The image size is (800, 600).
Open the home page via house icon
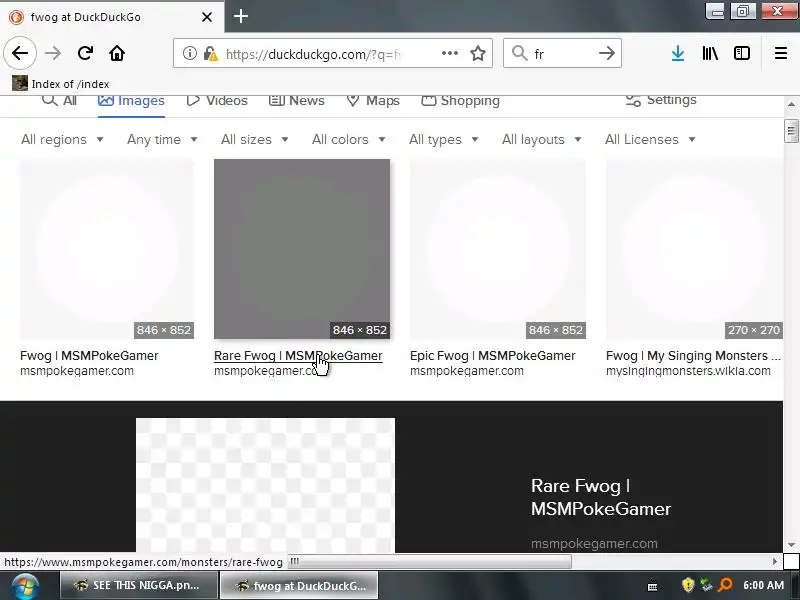click(x=117, y=53)
